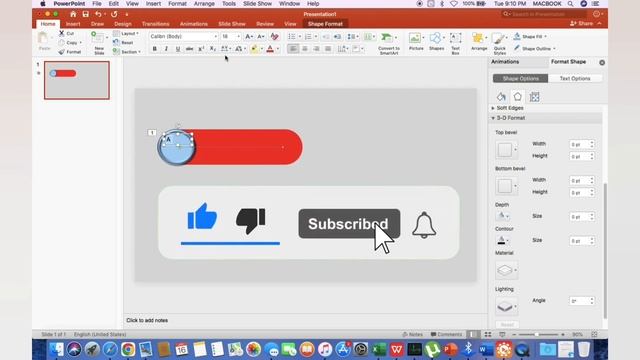Click the Convert to SmartArt icon
This screenshot has width=640, height=360.
click(386, 38)
